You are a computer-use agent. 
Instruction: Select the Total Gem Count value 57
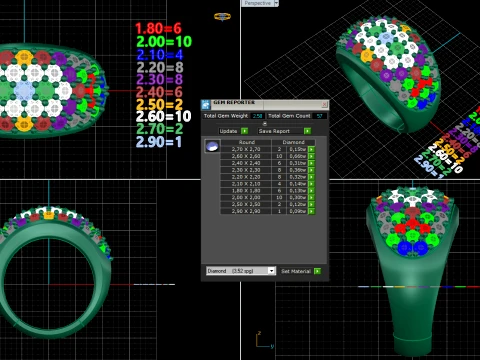pyautogui.click(x=319, y=116)
